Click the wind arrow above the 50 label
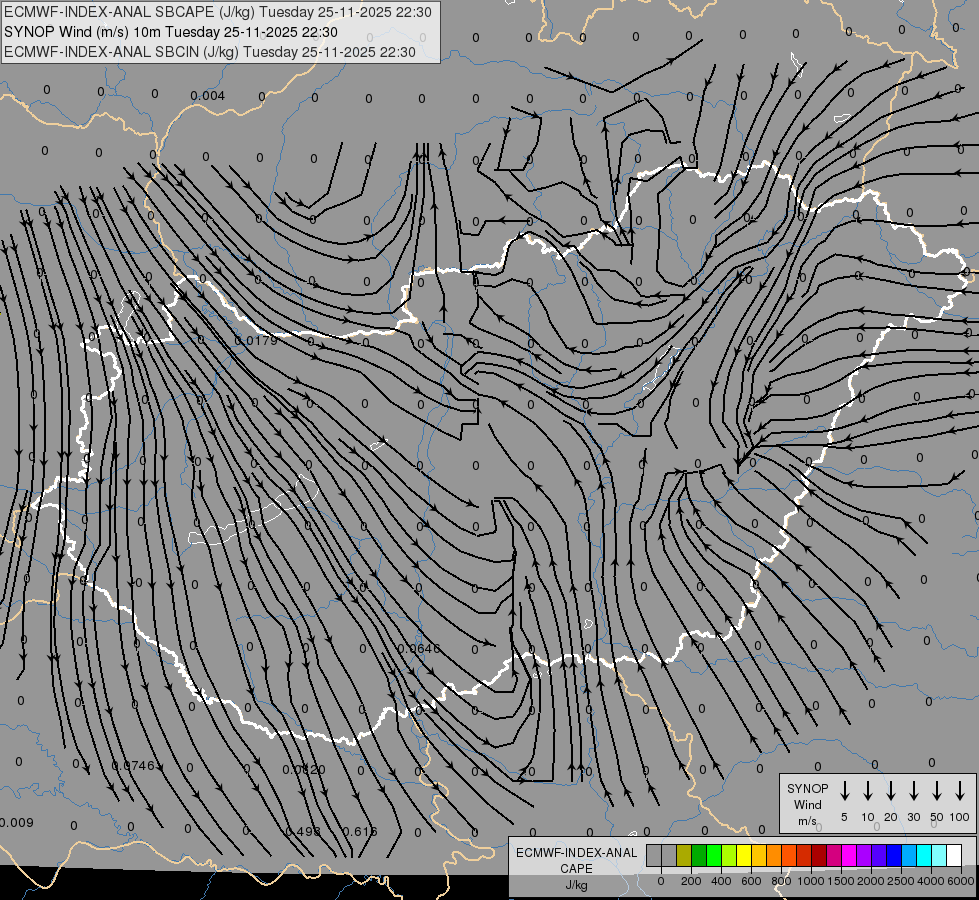 click(937, 791)
